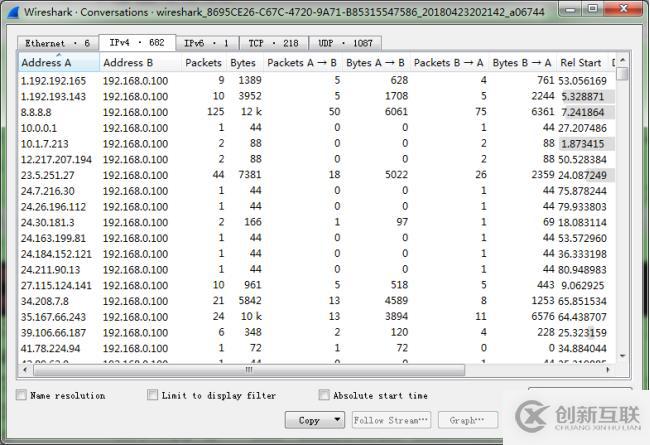This screenshot has height=445, width=650.
Task: Click Bytes B → A value 6576
Action: tap(543, 317)
